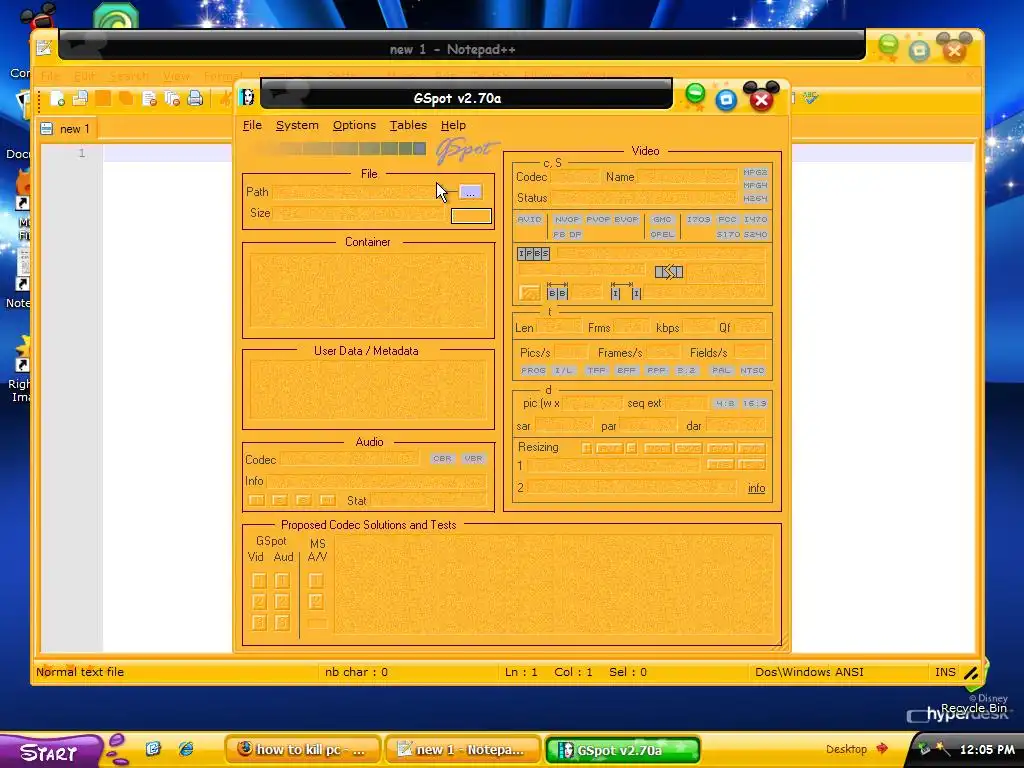Click the GMC indicator

click(x=662, y=219)
